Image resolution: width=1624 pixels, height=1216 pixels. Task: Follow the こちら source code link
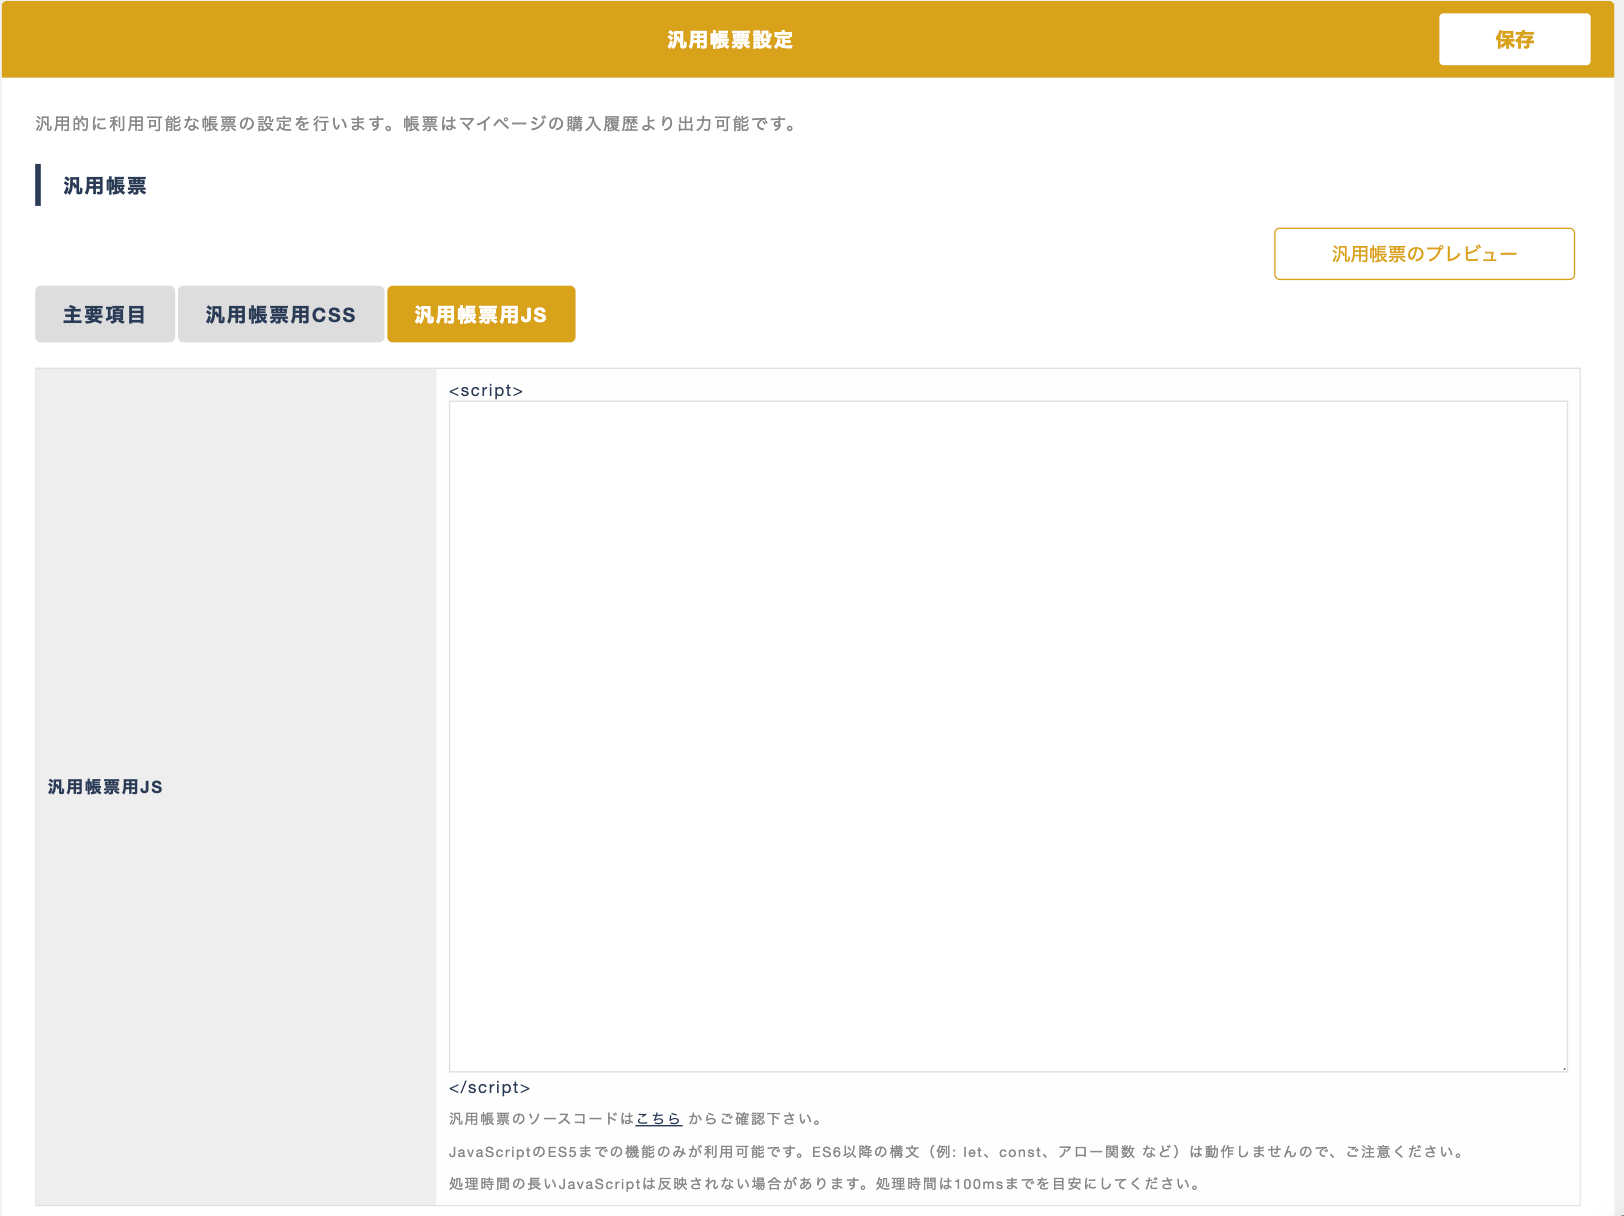pyautogui.click(x=659, y=1119)
